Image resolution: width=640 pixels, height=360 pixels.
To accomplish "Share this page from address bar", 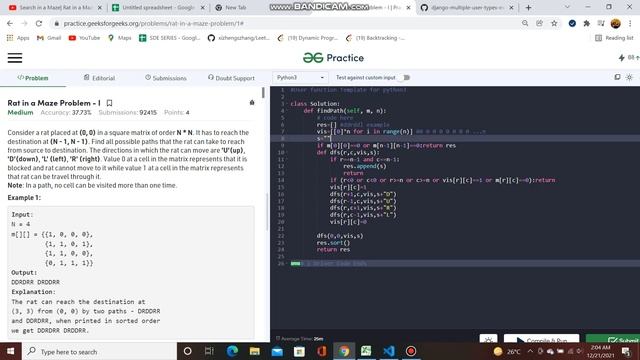I will click(x=539, y=24).
